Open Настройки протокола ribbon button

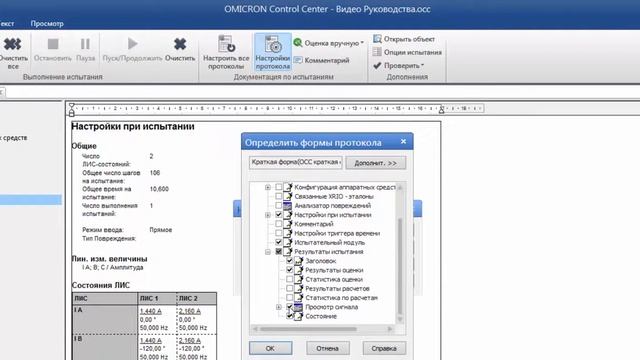(x=273, y=52)
